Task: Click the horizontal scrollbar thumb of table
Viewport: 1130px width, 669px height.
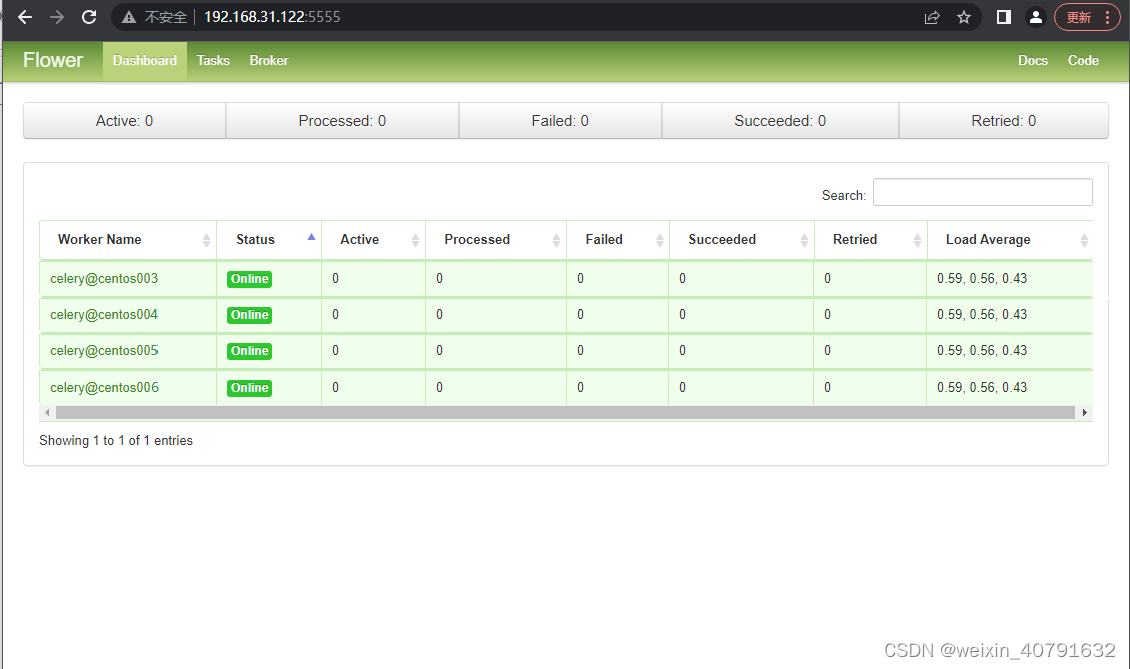Action: 565,412
